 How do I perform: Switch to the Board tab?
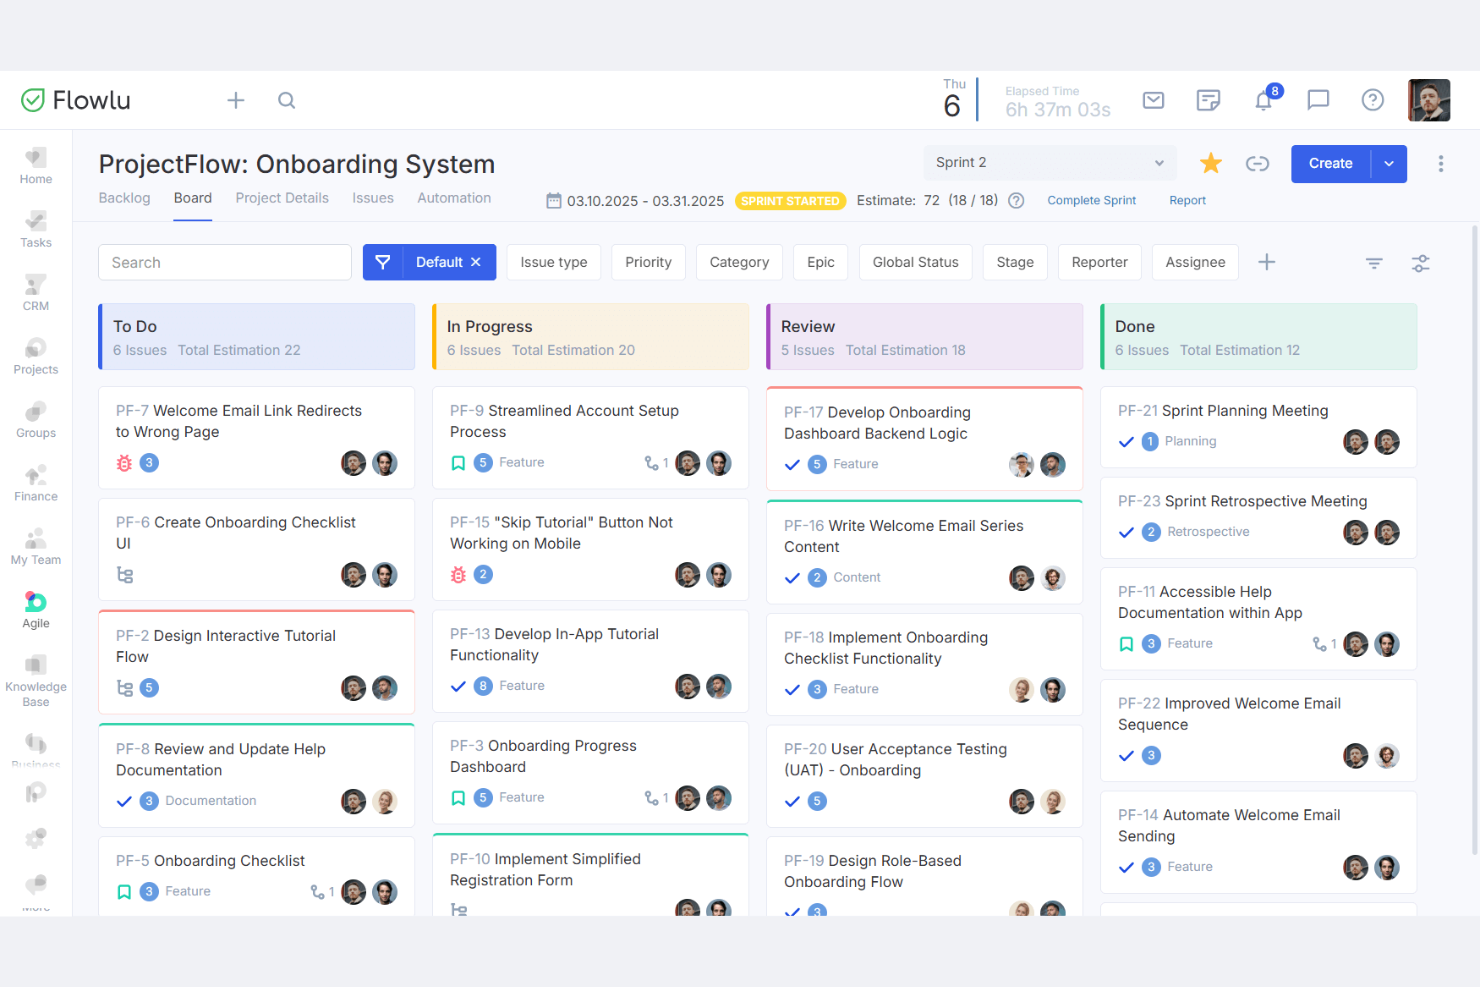coord(193,198)
